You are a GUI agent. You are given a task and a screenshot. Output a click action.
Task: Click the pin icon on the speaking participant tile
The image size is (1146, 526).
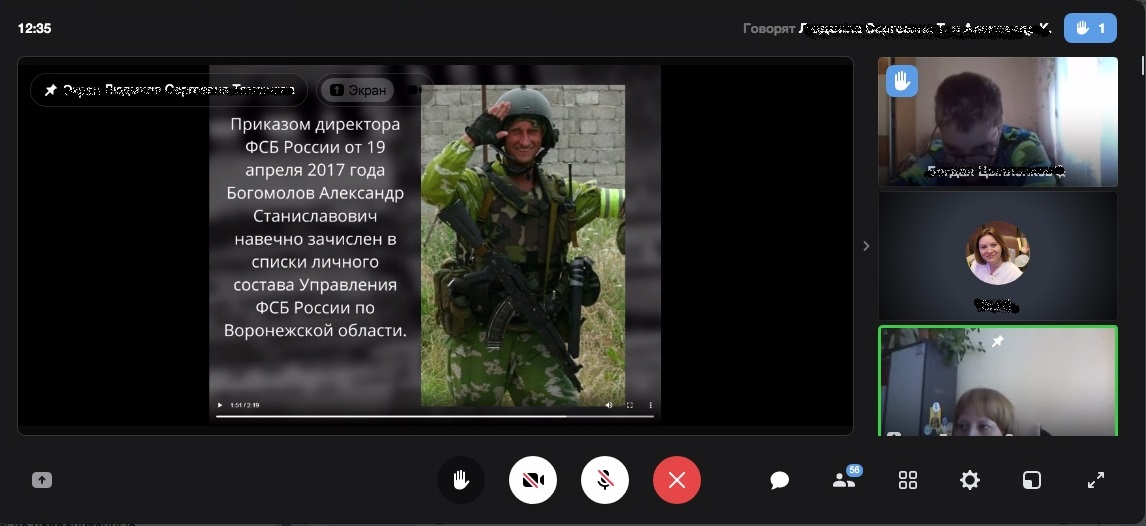coord(998,341)
